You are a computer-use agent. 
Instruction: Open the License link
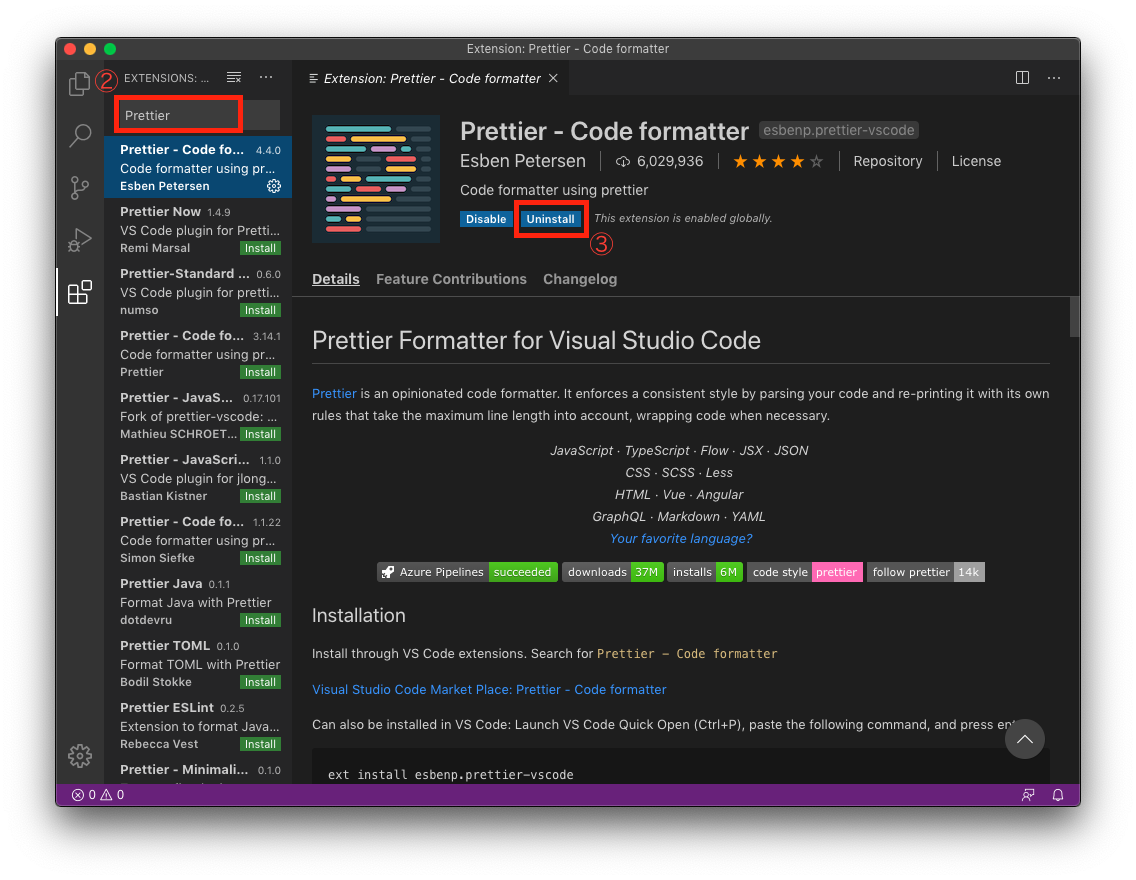(x=976, y=162)
